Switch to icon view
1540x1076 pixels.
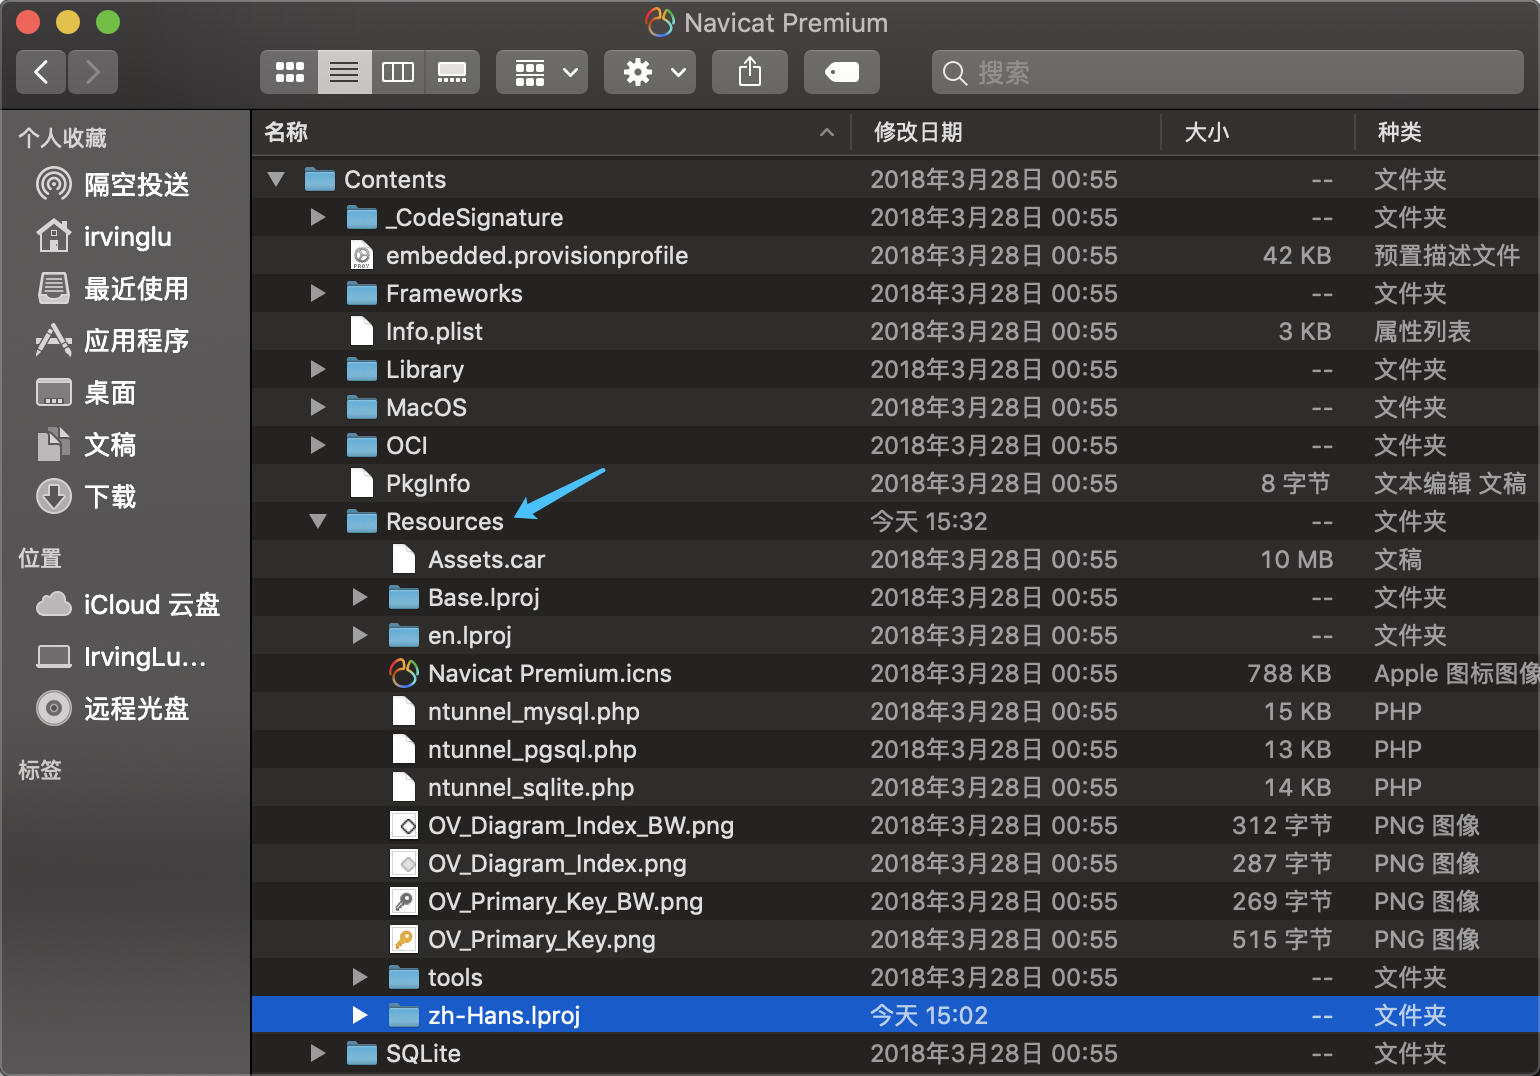[290, 72]
